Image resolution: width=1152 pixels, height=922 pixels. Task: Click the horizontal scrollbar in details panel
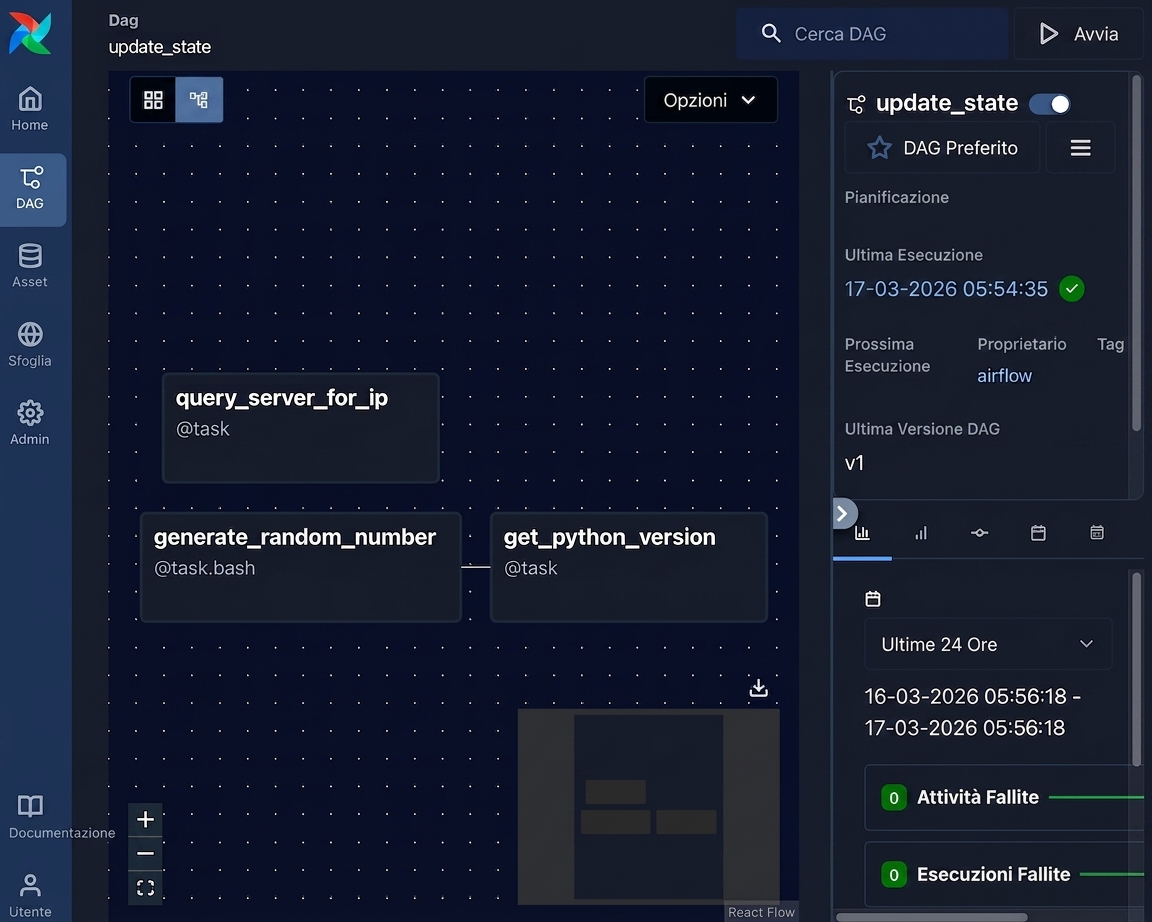(x=932, y=917)
